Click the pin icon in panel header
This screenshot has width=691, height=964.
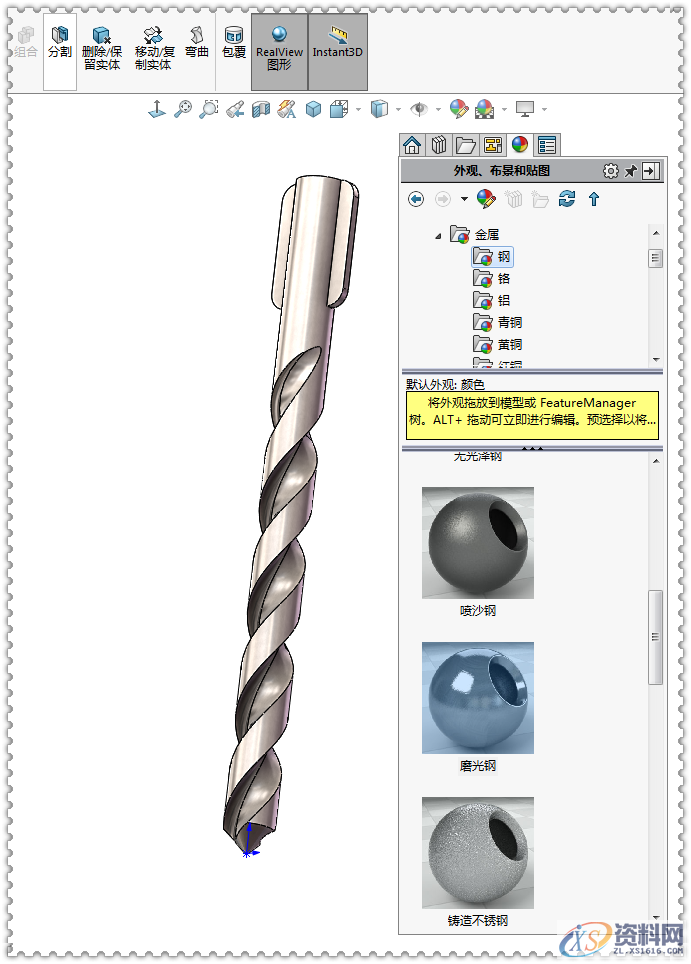[x=631, y=171]
